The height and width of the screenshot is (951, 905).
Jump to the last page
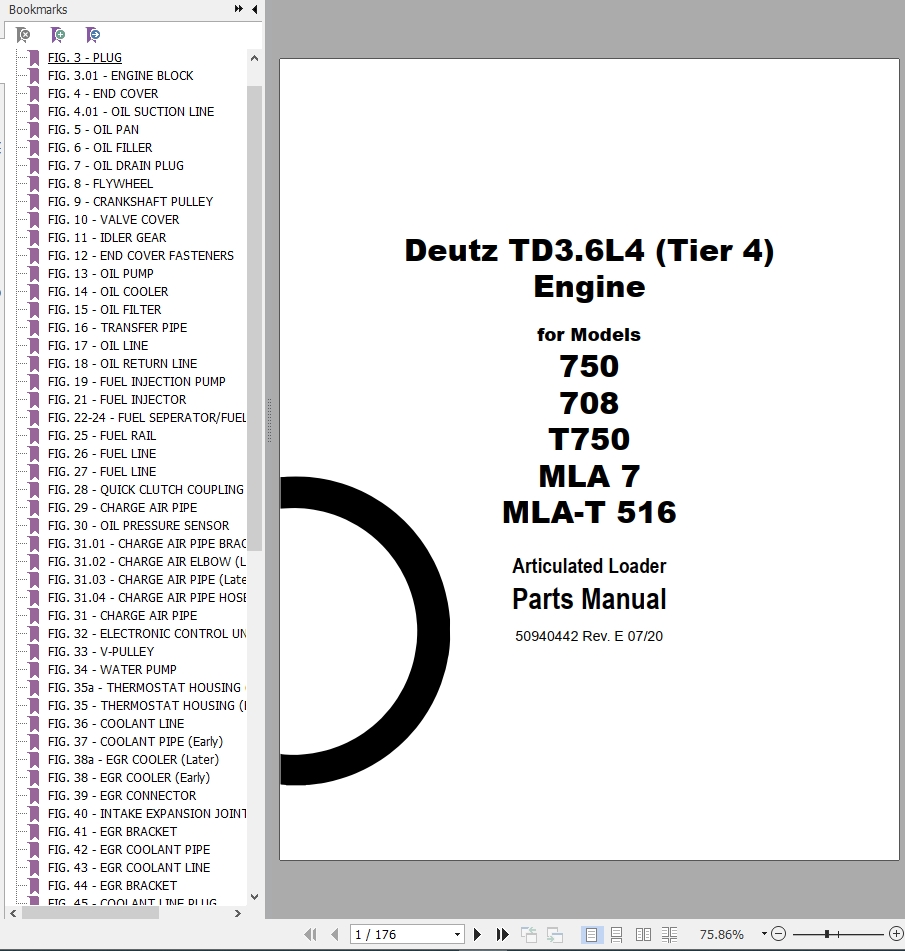502,934
